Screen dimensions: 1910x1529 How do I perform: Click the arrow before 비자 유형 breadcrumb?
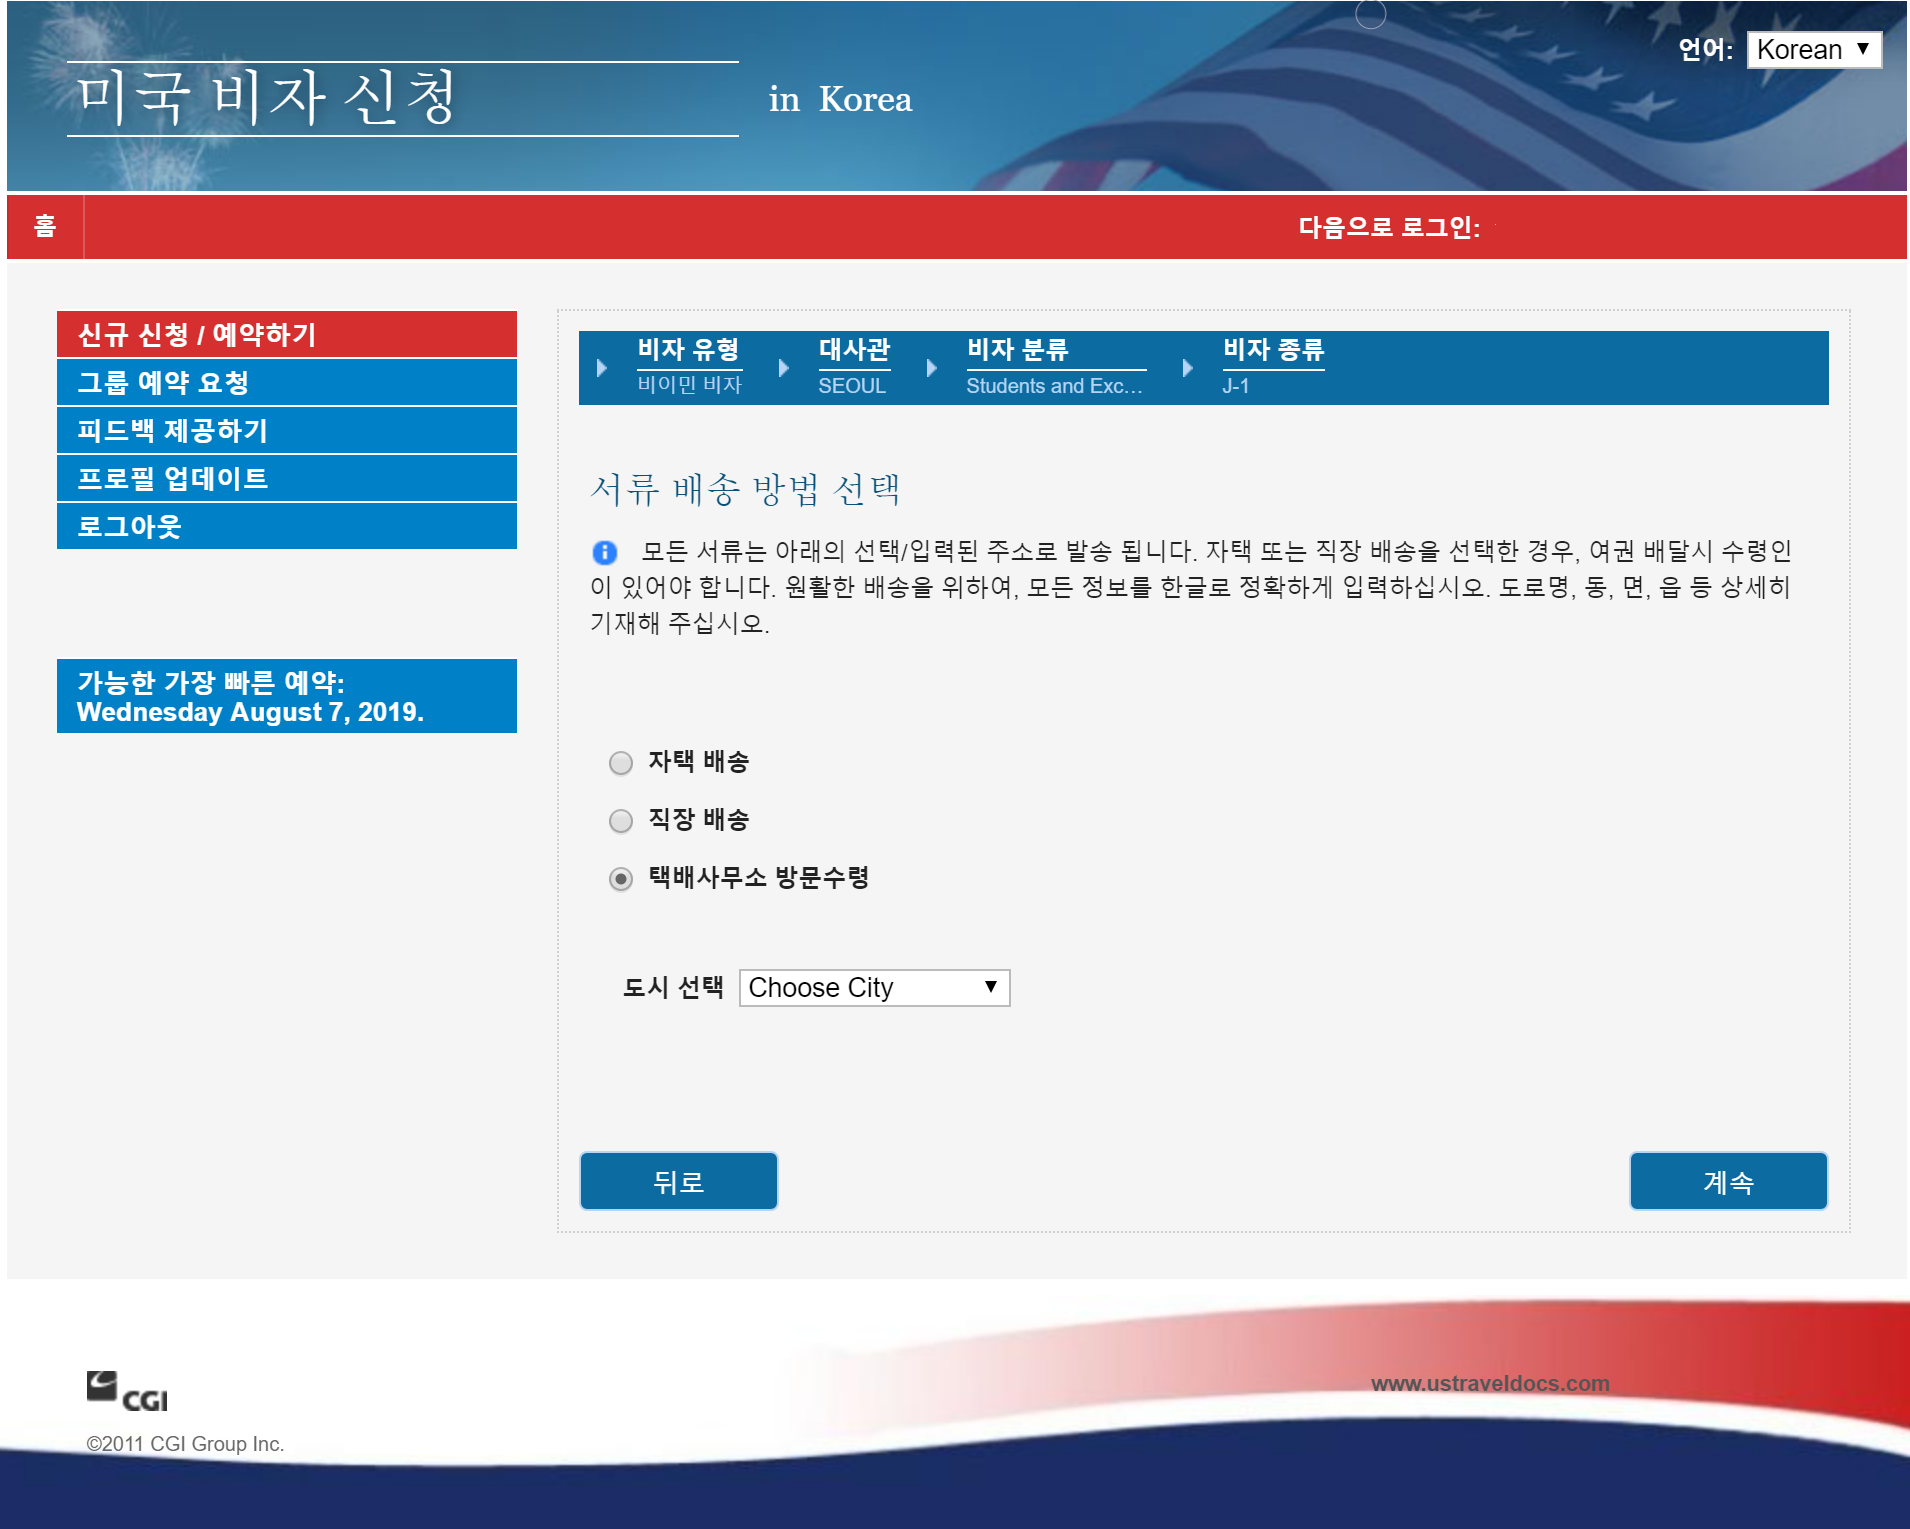(602, 368)
